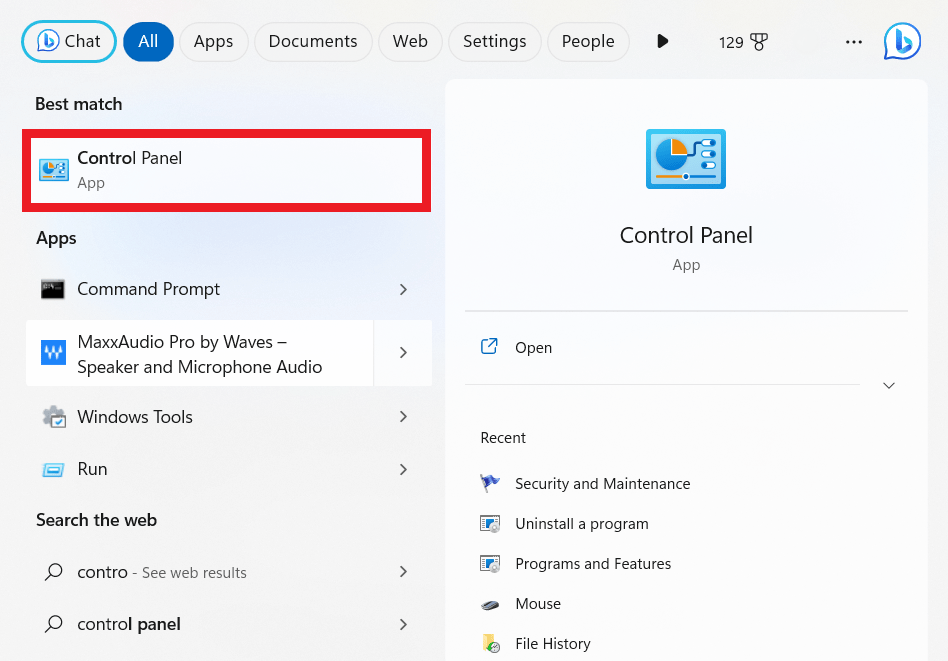
Task: Select the All search filter tab
Action: [148, 42]
